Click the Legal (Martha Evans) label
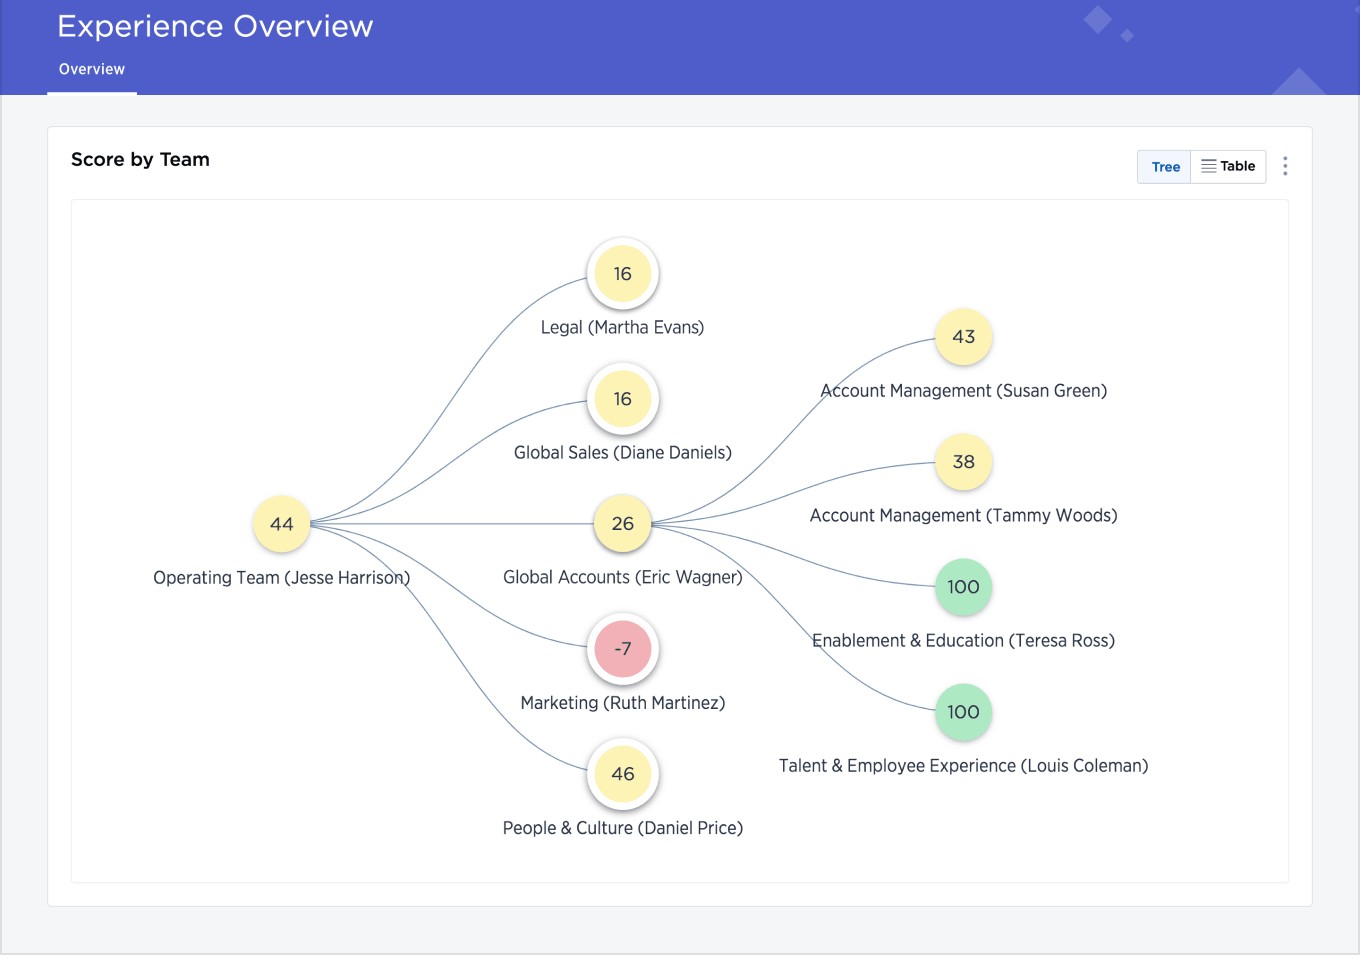Viewport: 1360px width, 955px height. [x=622, y=327]
